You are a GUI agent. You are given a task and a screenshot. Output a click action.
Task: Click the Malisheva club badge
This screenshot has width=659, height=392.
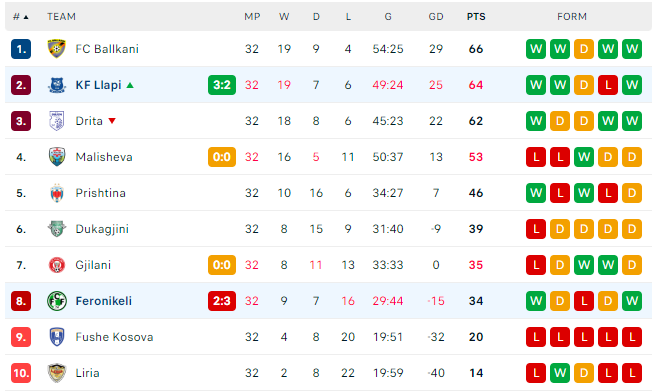[57, 157]
